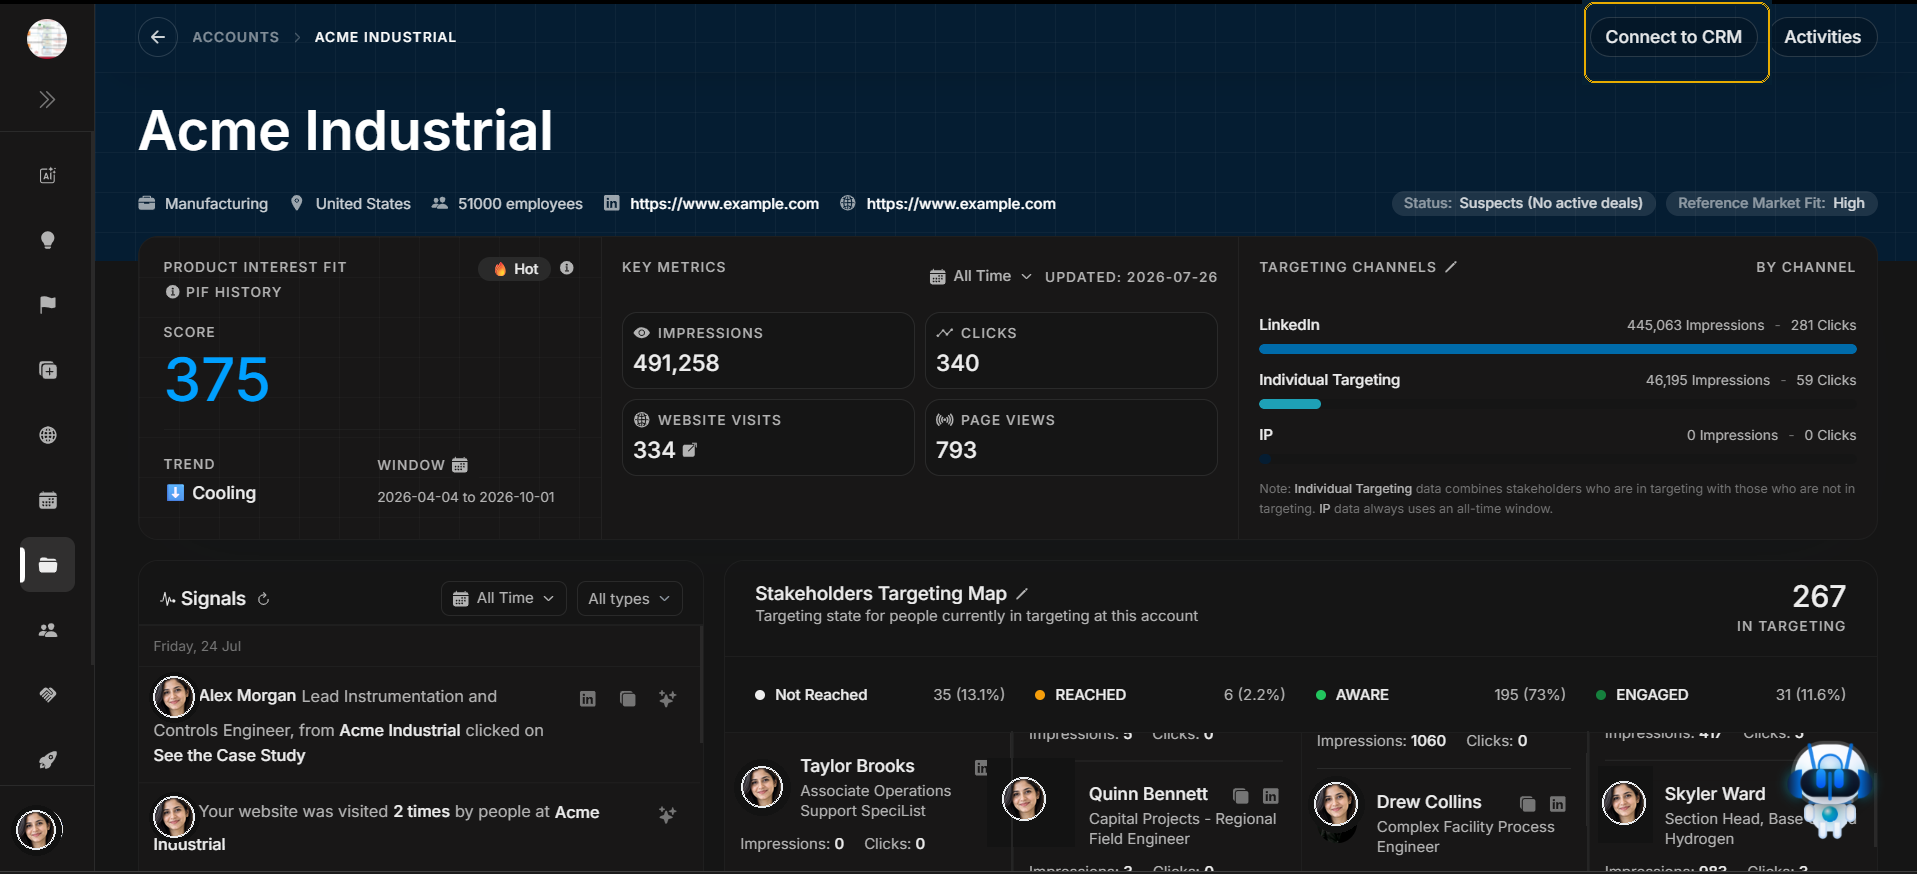Edit Targeting Channels with pencil icon

pos(1451,267)
